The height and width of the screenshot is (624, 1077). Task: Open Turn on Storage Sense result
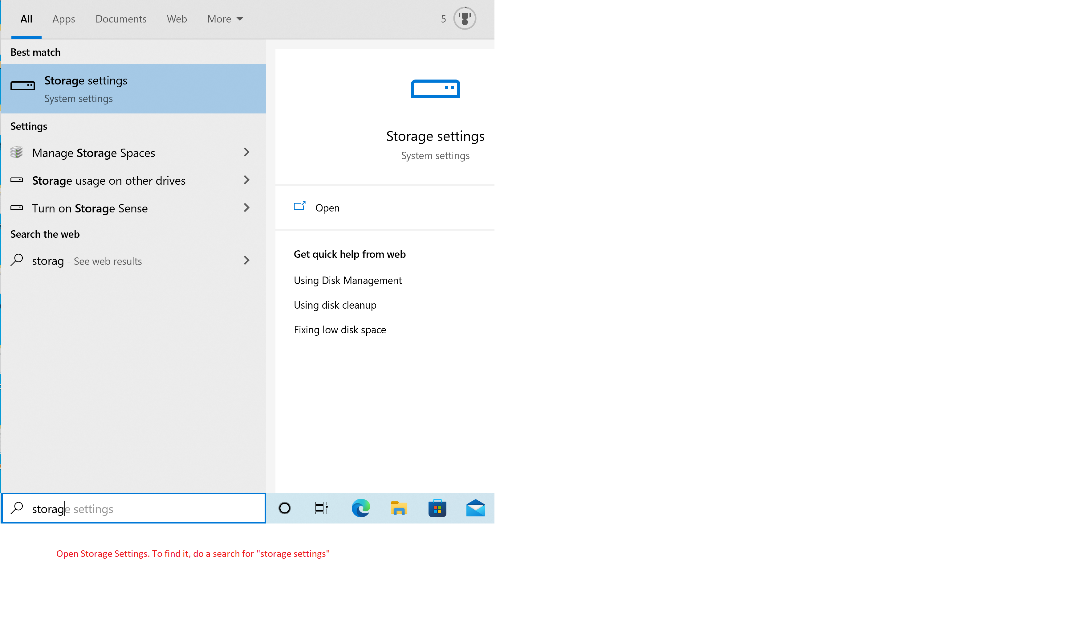click(x=133, y=208)
